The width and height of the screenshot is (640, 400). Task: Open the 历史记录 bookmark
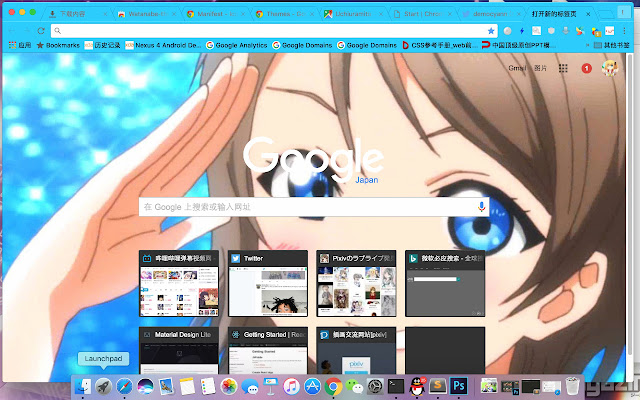point(102,45)
